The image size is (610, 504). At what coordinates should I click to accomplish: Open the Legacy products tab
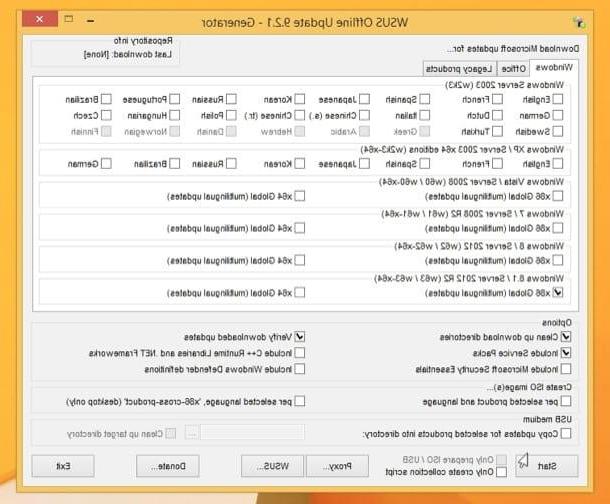[x=459, y=69]
